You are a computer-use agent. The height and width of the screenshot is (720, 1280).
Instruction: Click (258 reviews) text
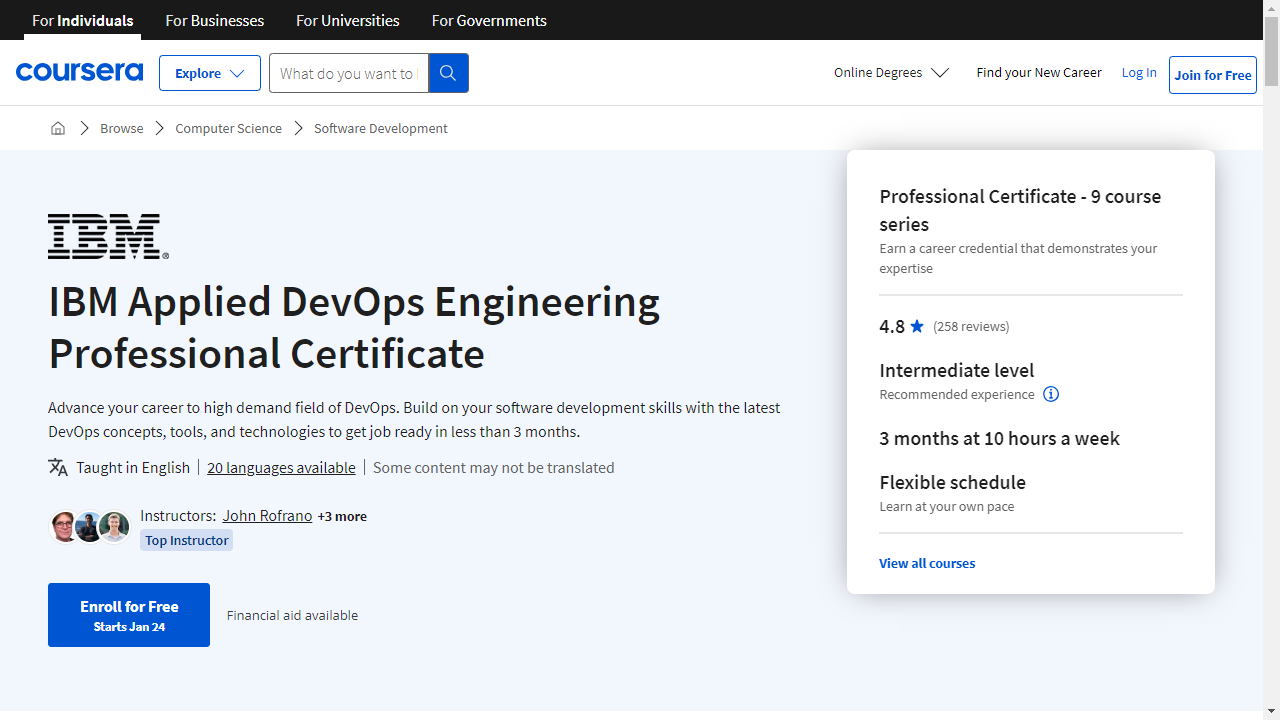(971, 326)
